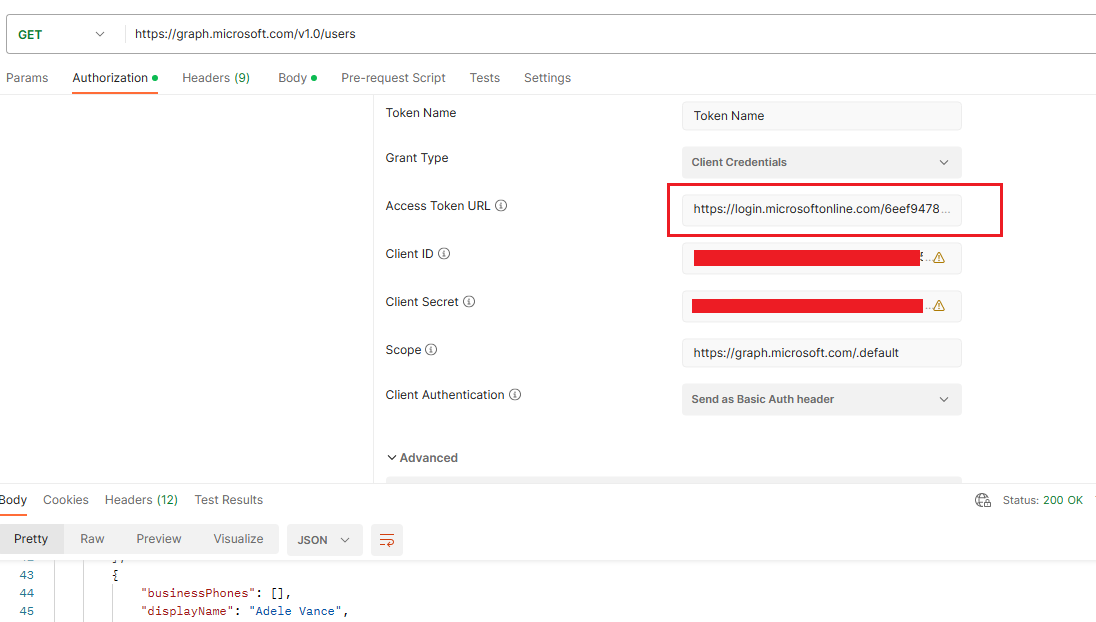Toggle the wrap lines icon
The image size is (1096, 622).
coord(387,540)
